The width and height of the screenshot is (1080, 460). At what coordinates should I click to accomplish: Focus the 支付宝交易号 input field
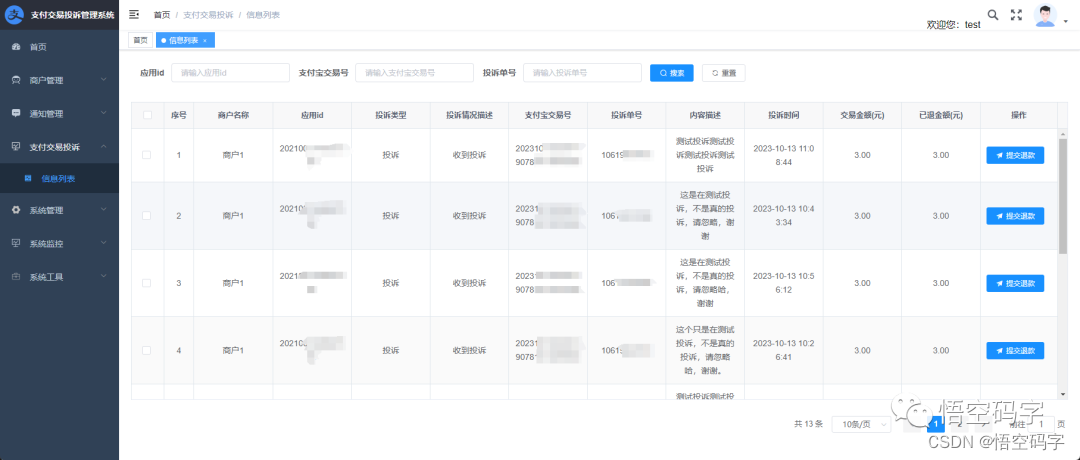point(414,72)
